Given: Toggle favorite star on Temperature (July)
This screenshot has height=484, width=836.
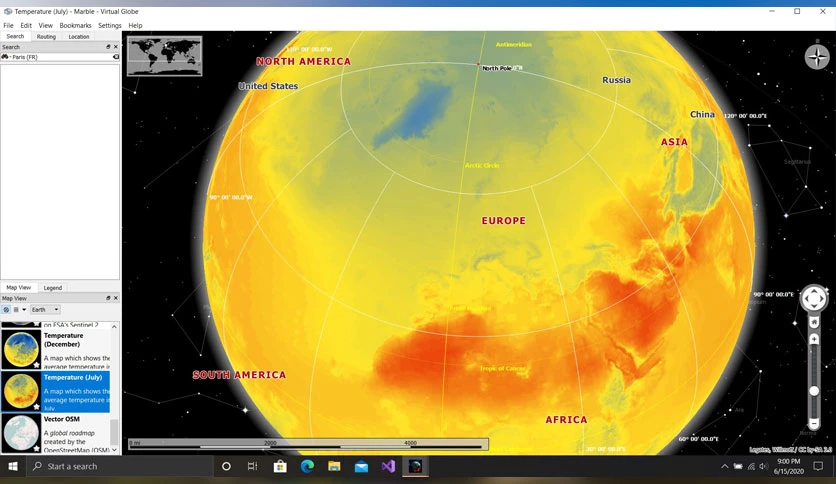Looking at the screenshot, I should coord(36,407).
